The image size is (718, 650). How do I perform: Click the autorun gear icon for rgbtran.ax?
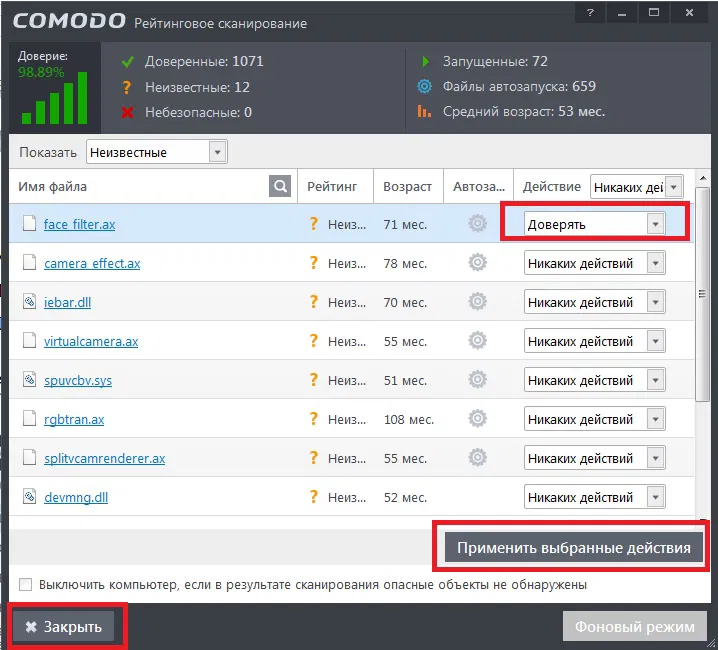478,418
